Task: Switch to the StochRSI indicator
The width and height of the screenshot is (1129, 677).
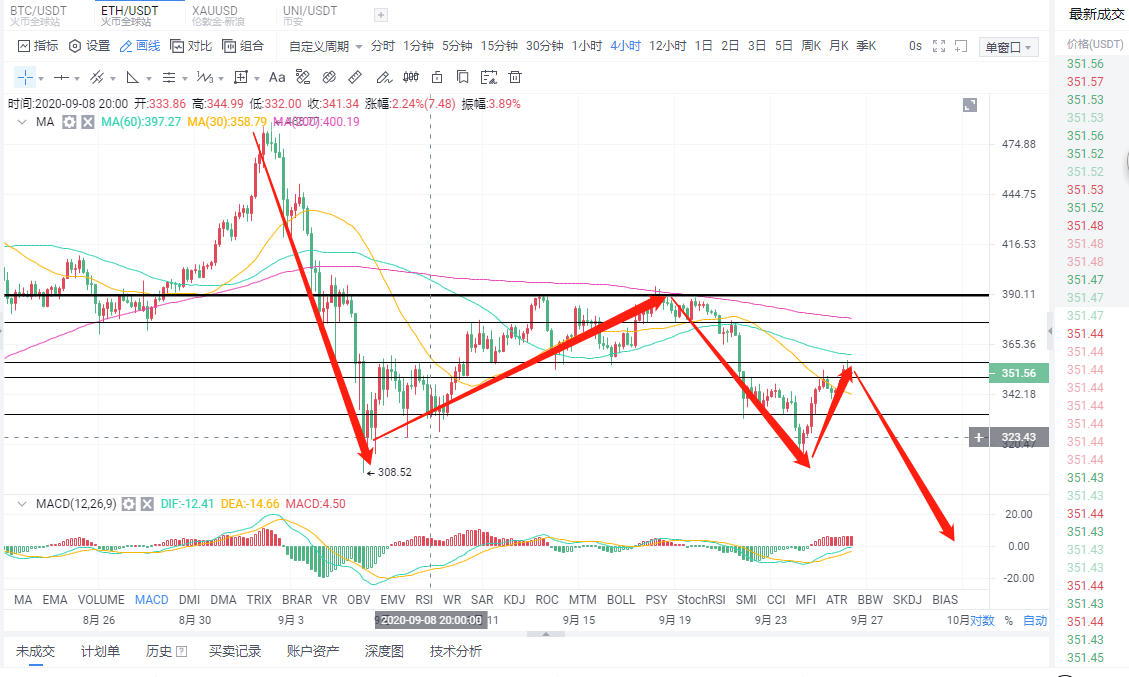Action: point(701,600)
